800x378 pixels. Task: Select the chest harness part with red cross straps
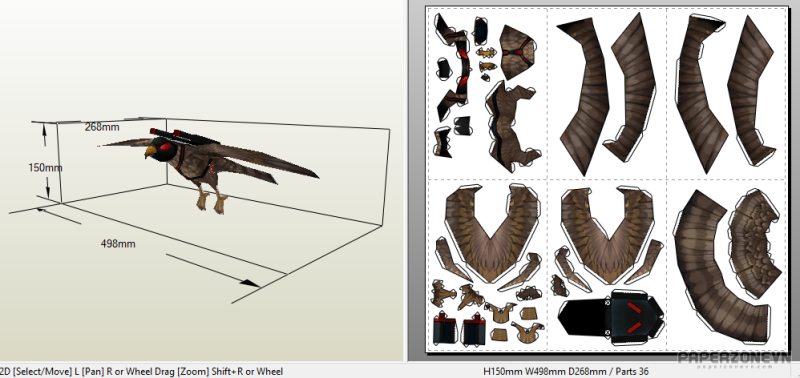517,51
